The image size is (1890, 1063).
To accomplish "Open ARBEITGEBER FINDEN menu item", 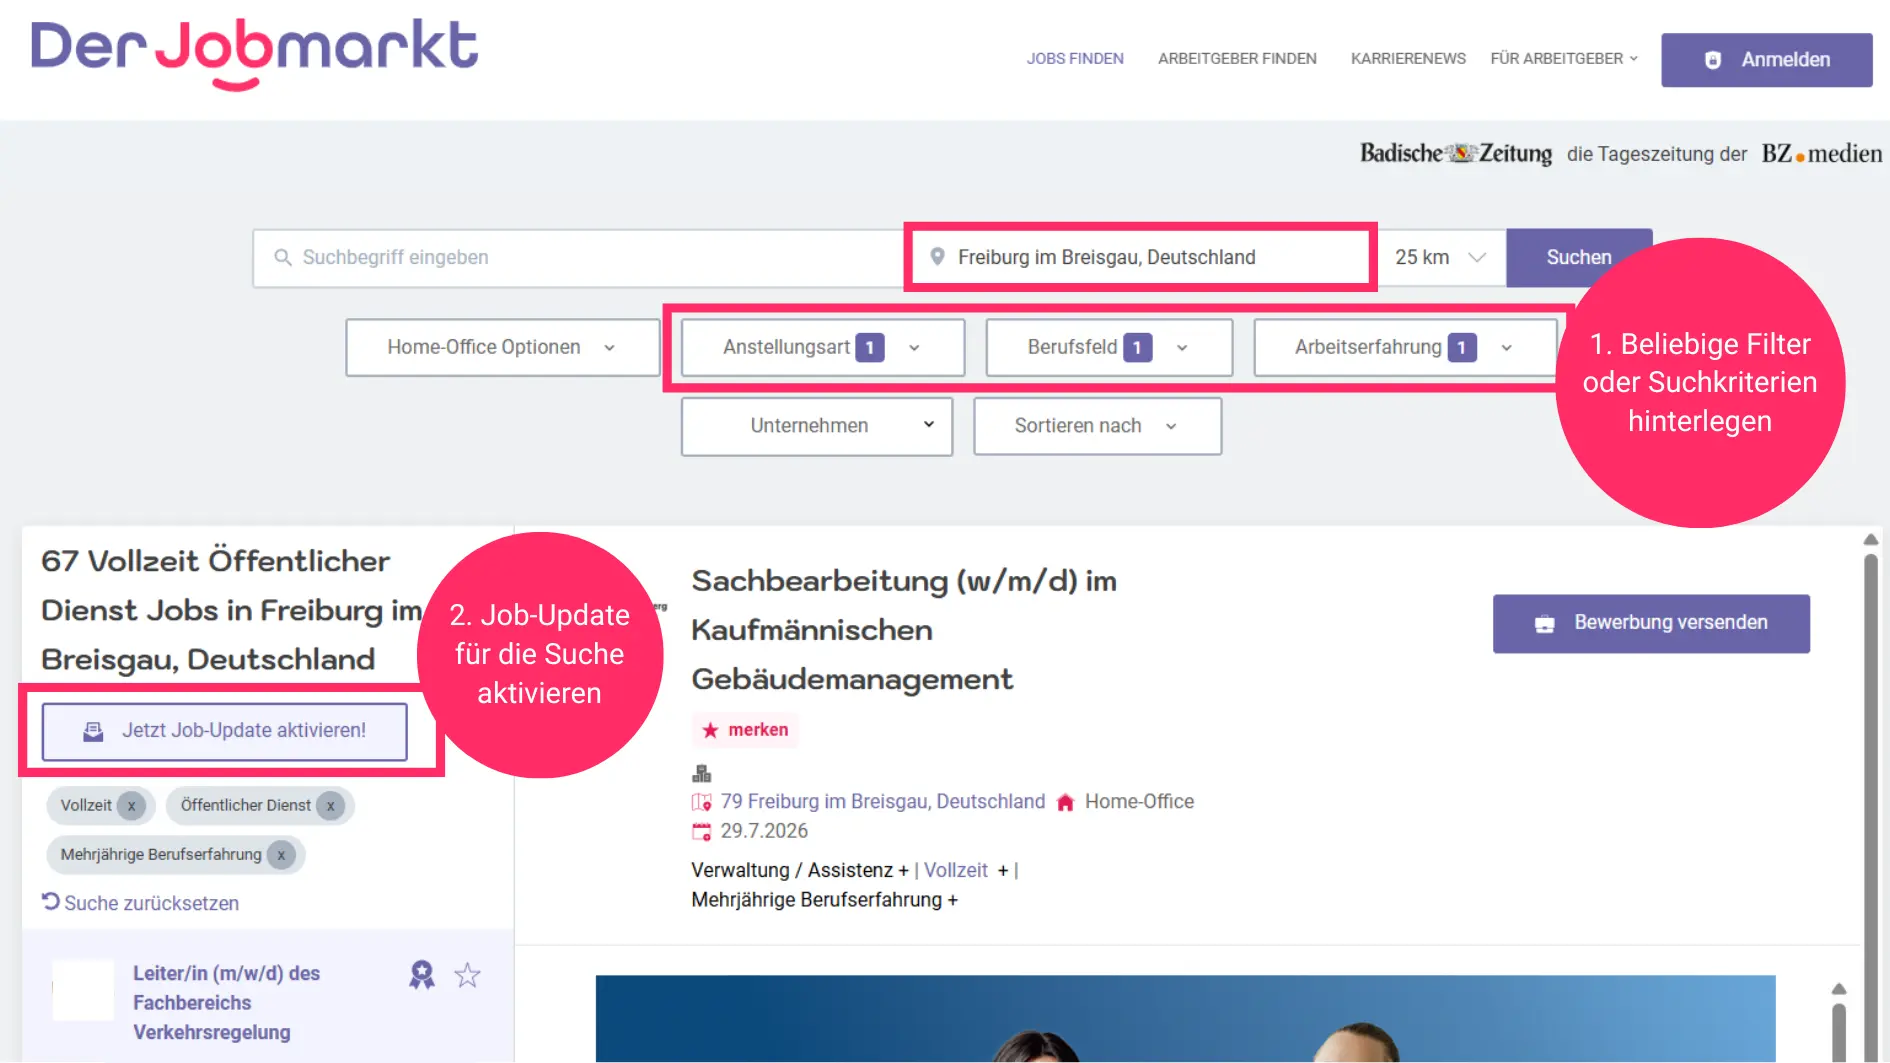I will point(1237,59).
